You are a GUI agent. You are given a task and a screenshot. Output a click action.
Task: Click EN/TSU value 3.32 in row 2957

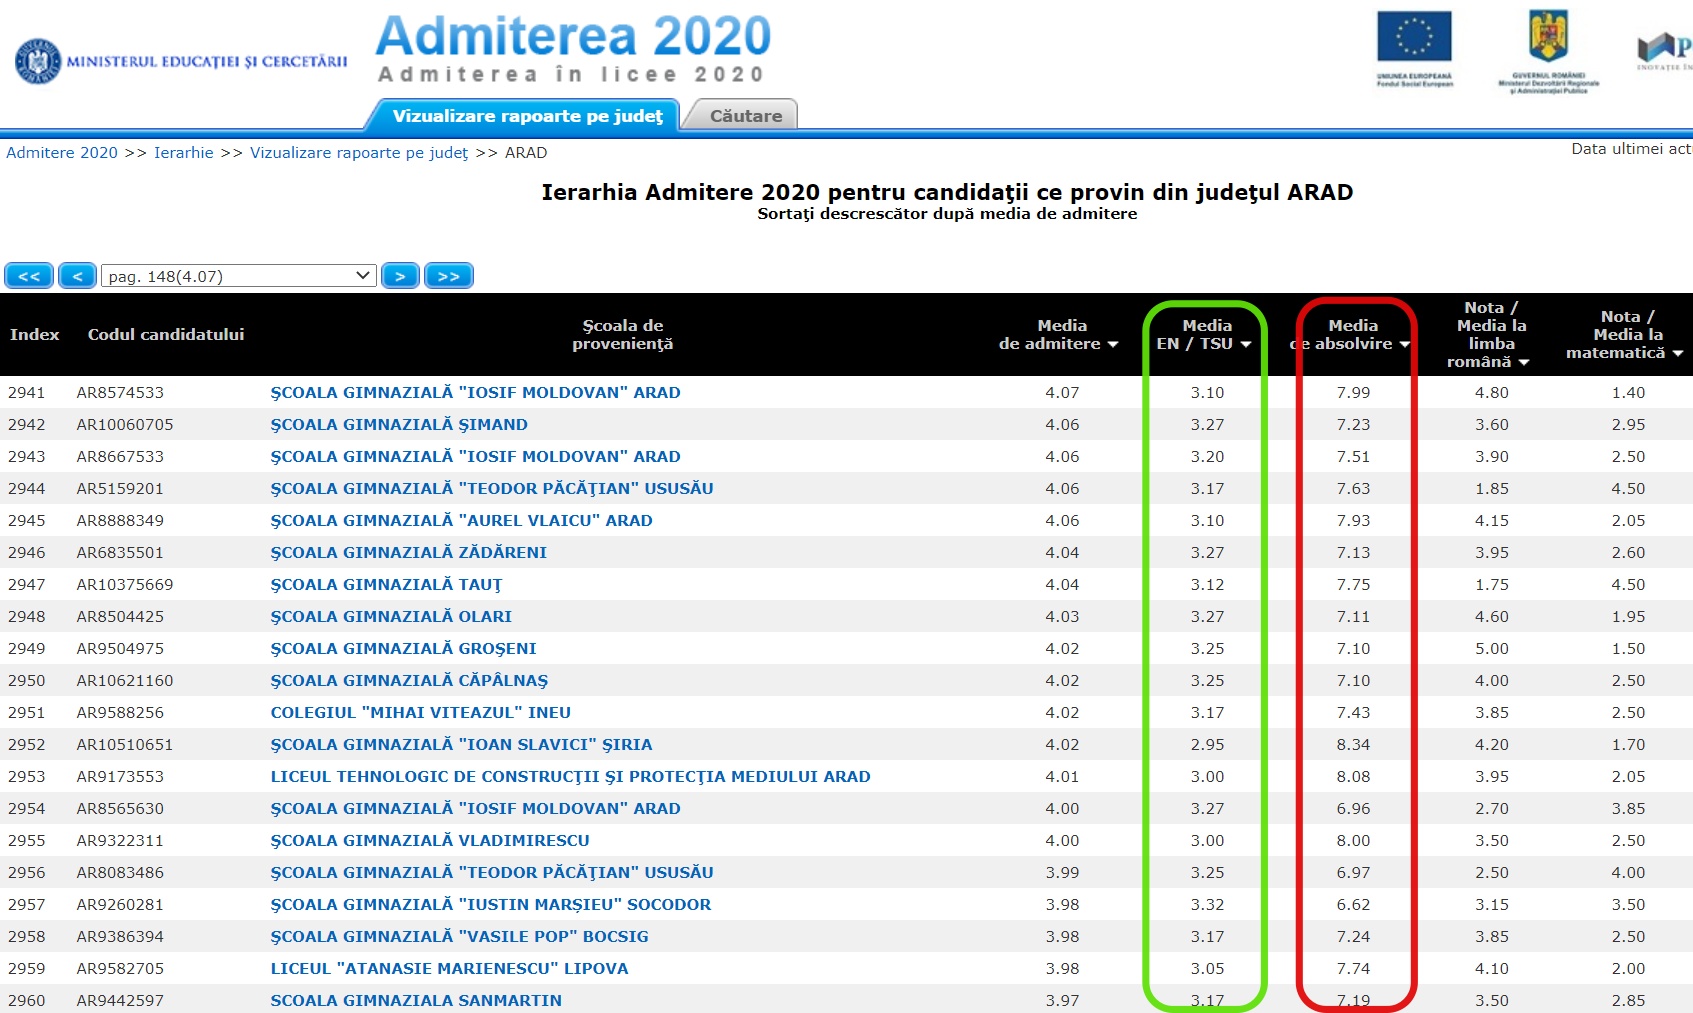point(1207,904)
